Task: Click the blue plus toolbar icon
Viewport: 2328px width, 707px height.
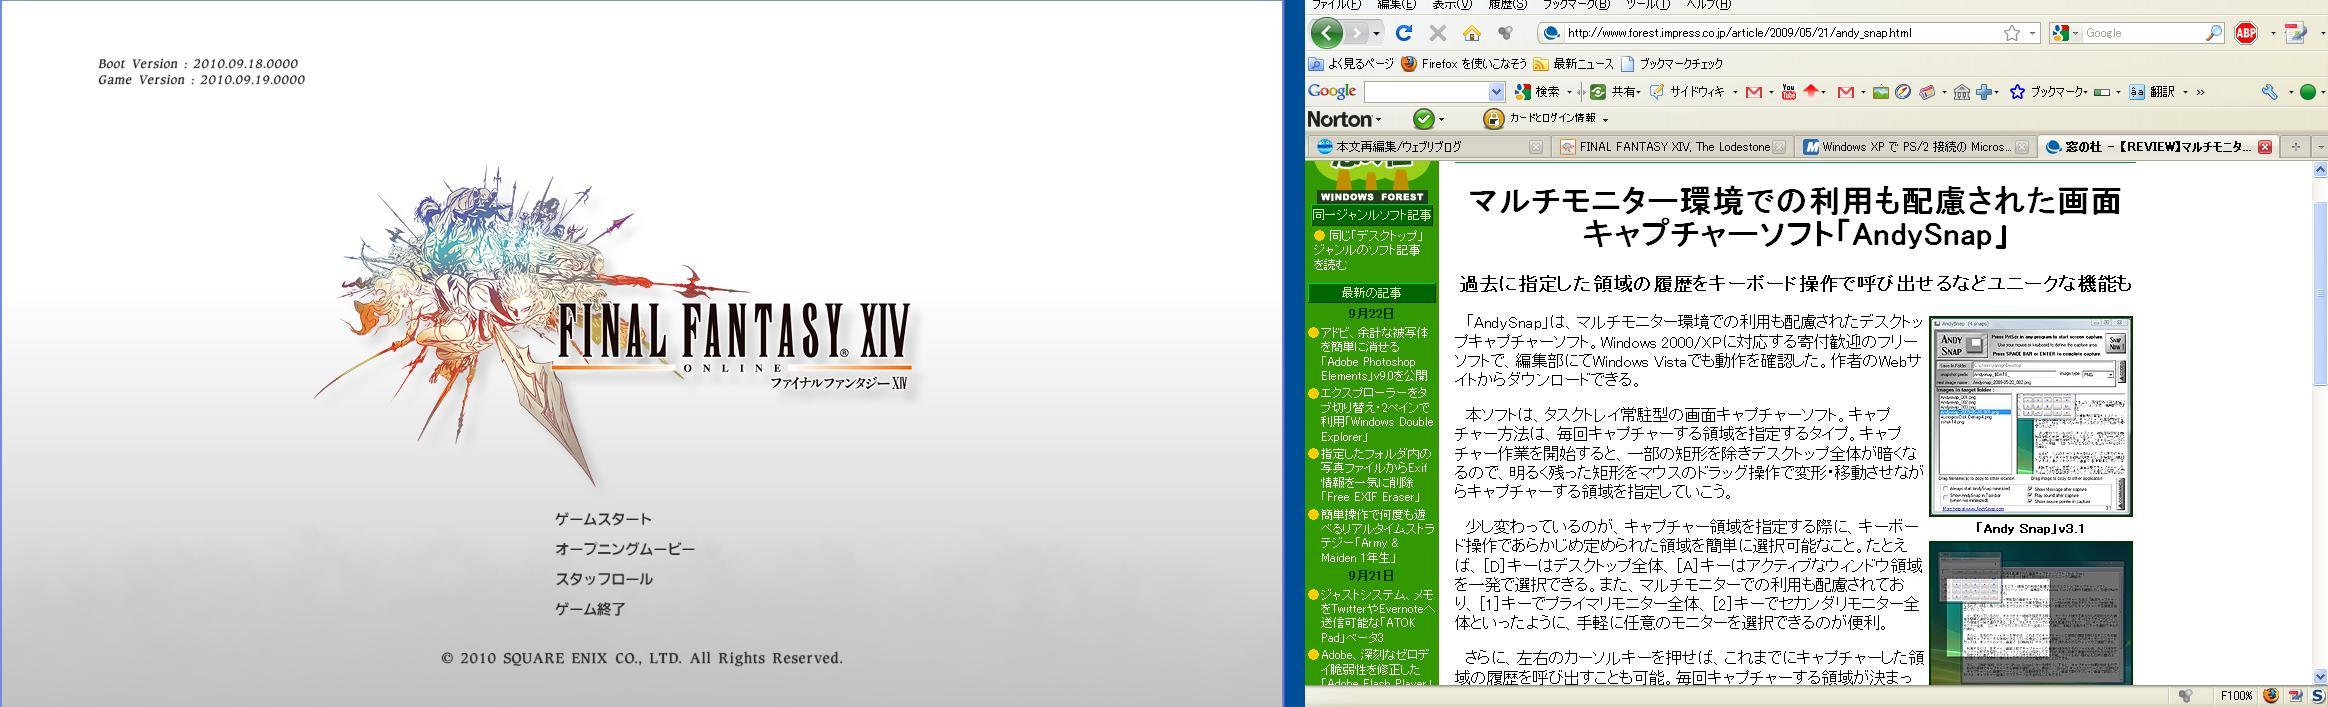Action: tap(1985, 92)
